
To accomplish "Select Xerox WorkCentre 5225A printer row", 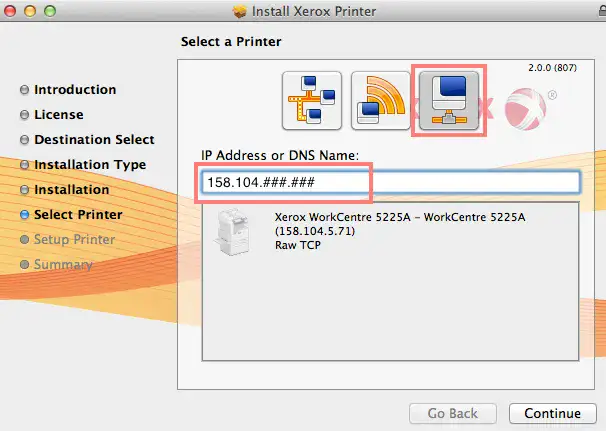I will click(390, 231).
